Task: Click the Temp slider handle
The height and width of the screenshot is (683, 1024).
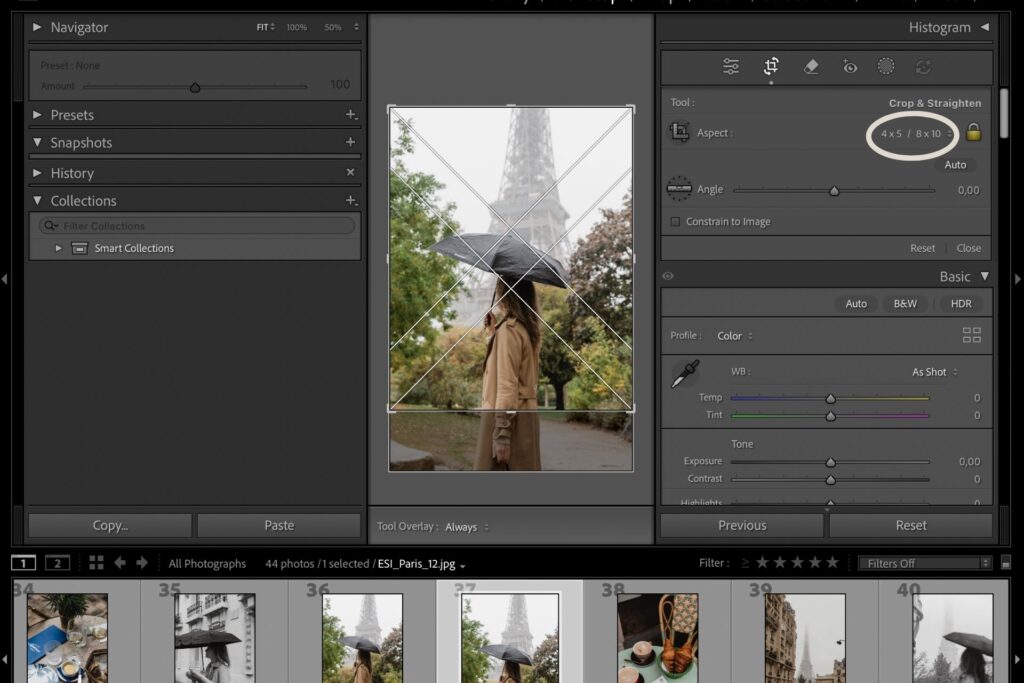Action: click(830, 398)
